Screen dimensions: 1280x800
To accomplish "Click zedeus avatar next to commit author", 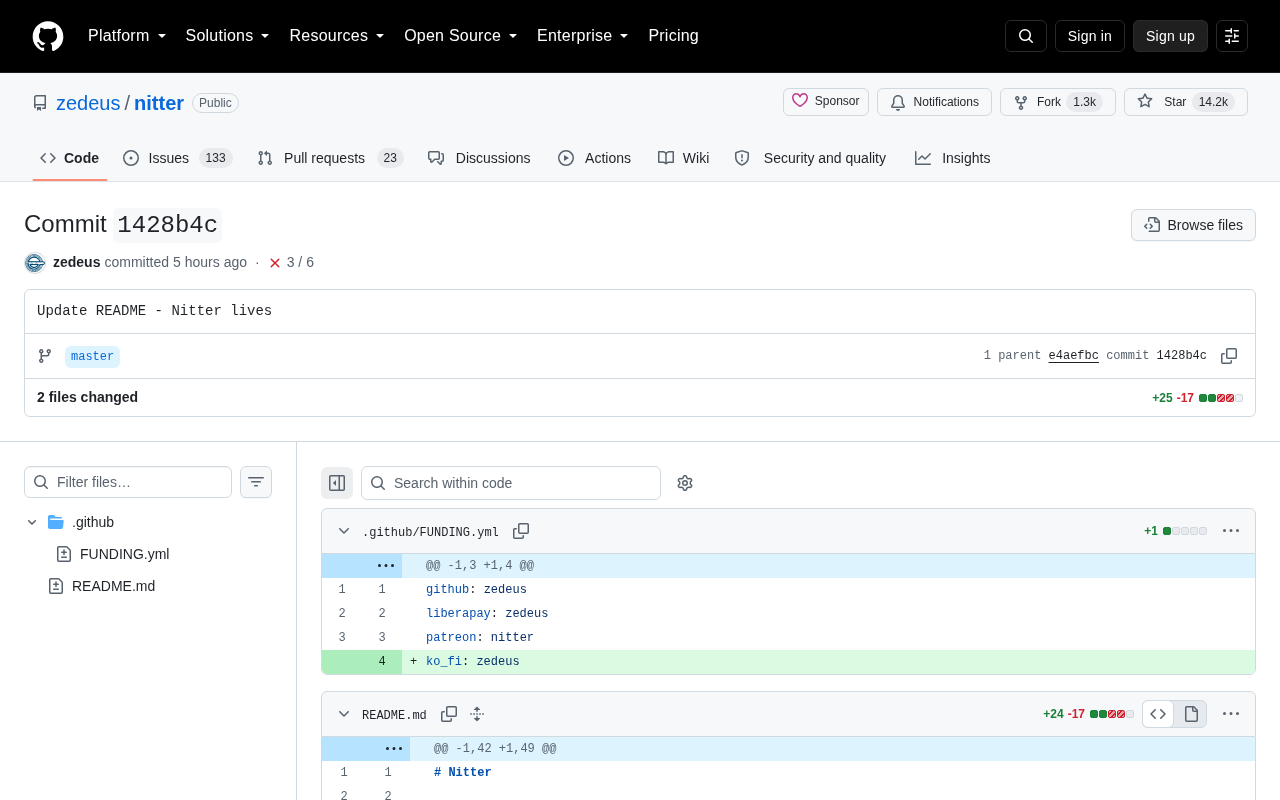I will point(35,263).
